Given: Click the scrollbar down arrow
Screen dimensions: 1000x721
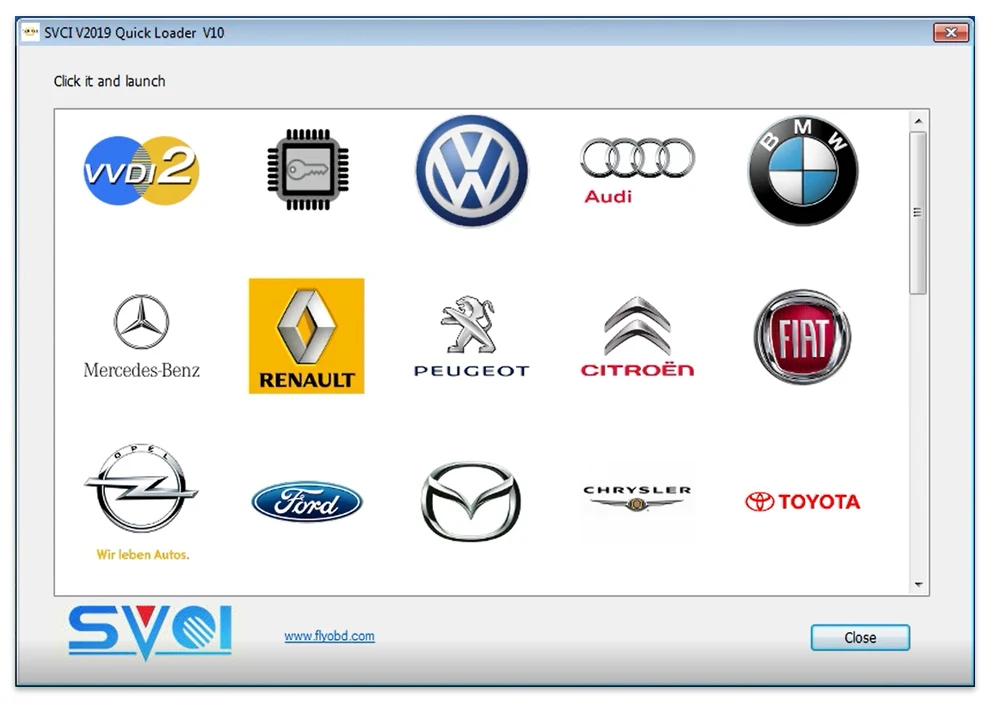Looking at the screenshot, I should tap(918, 585).
